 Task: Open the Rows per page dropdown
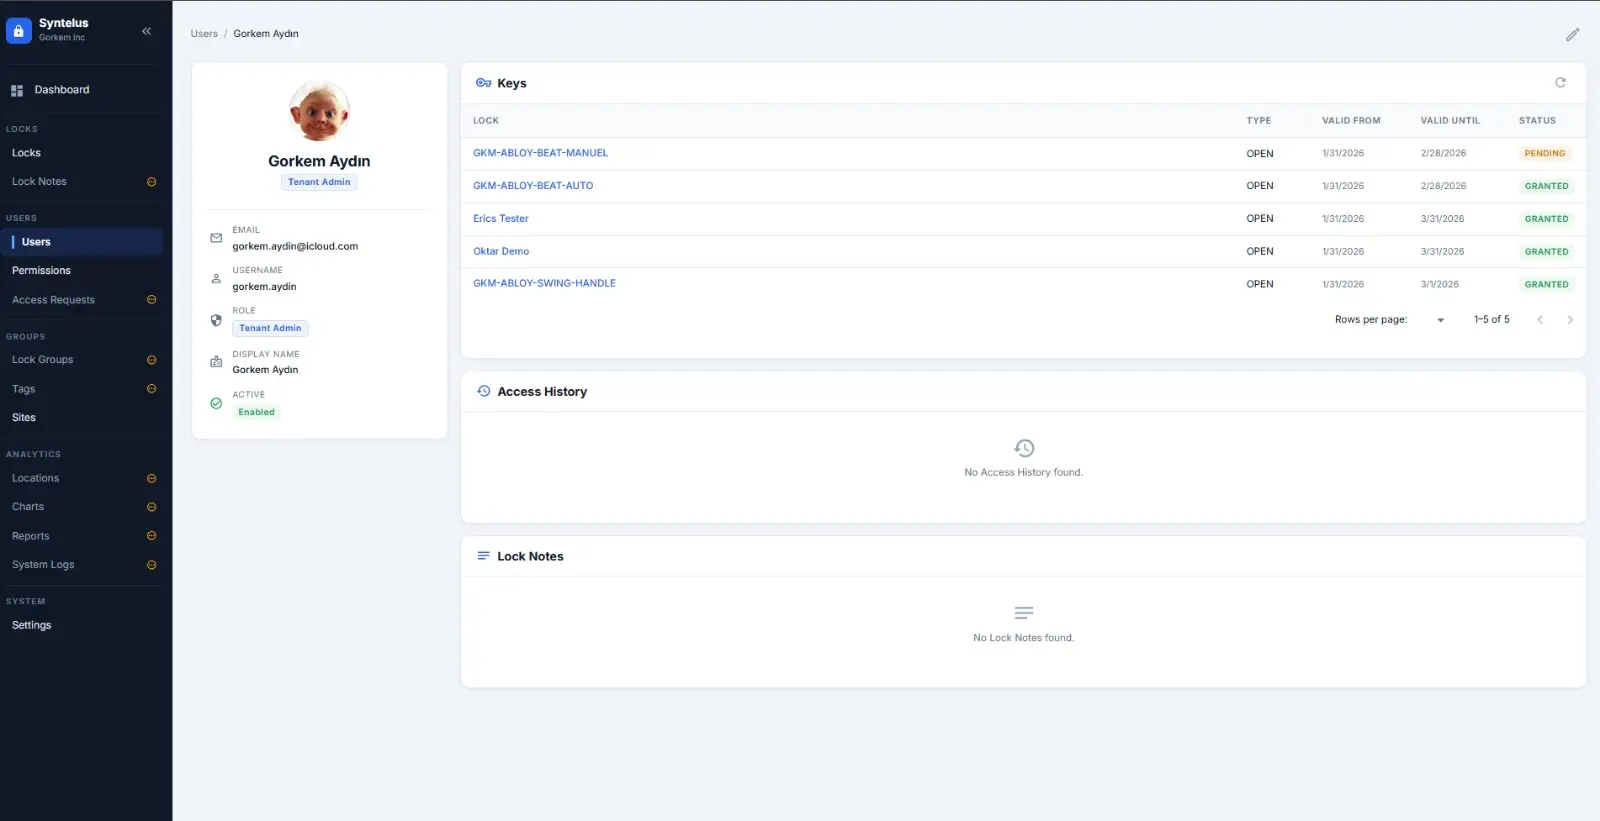tap(1440, 320)
